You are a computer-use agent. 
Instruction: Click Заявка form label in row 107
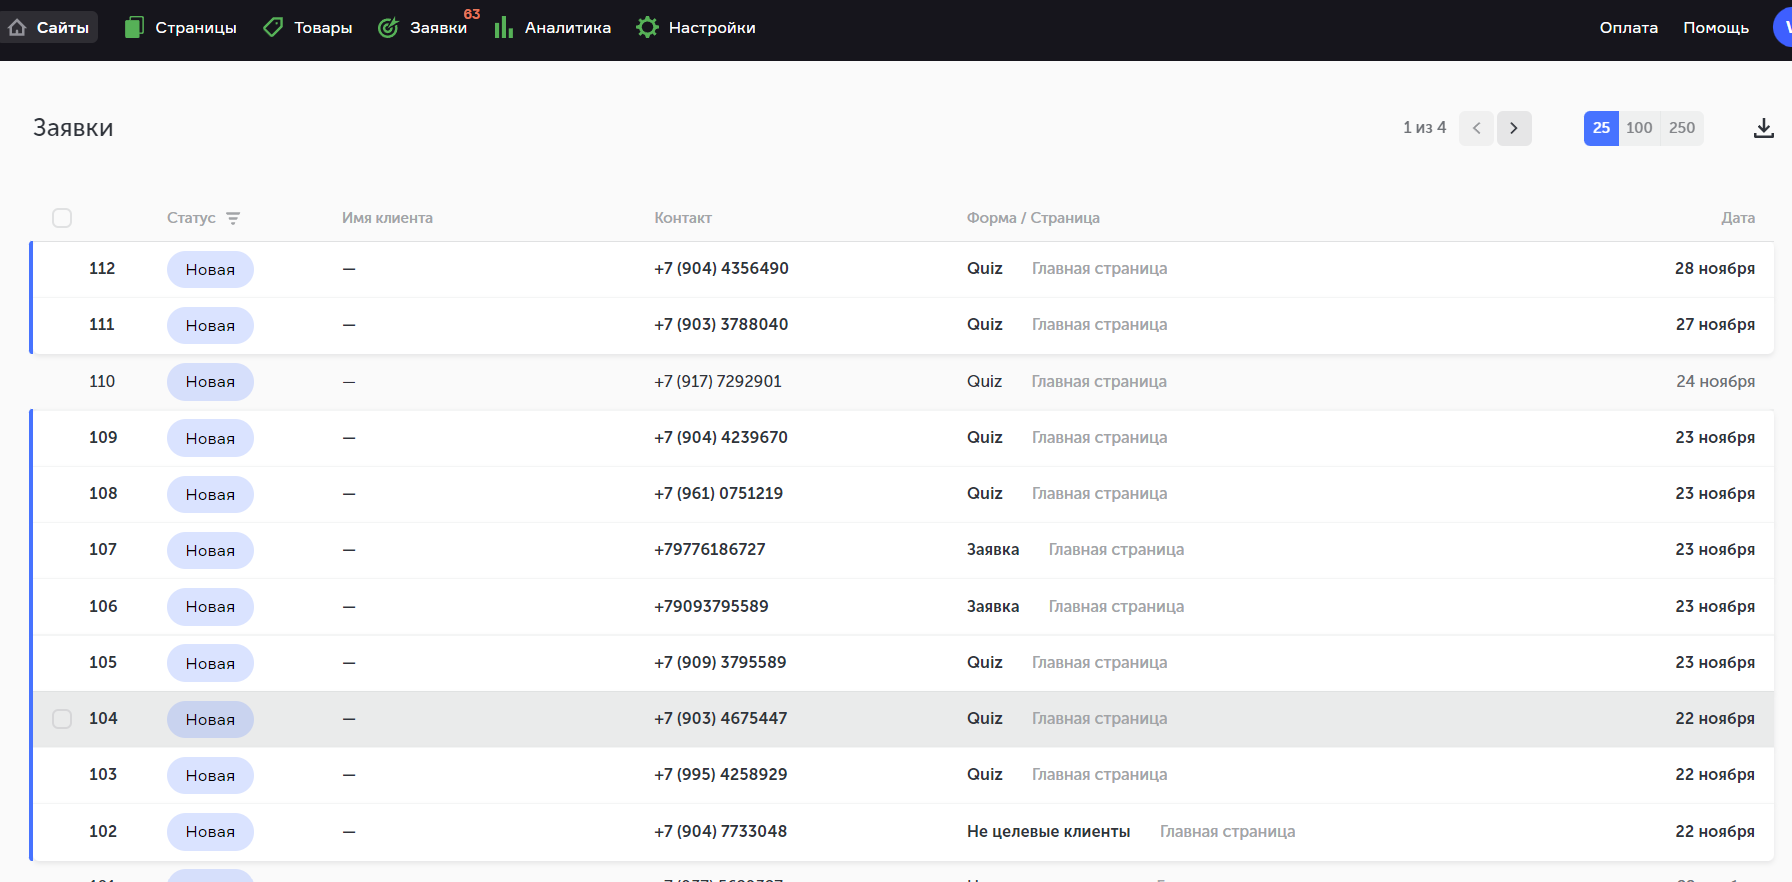point(993,549)
